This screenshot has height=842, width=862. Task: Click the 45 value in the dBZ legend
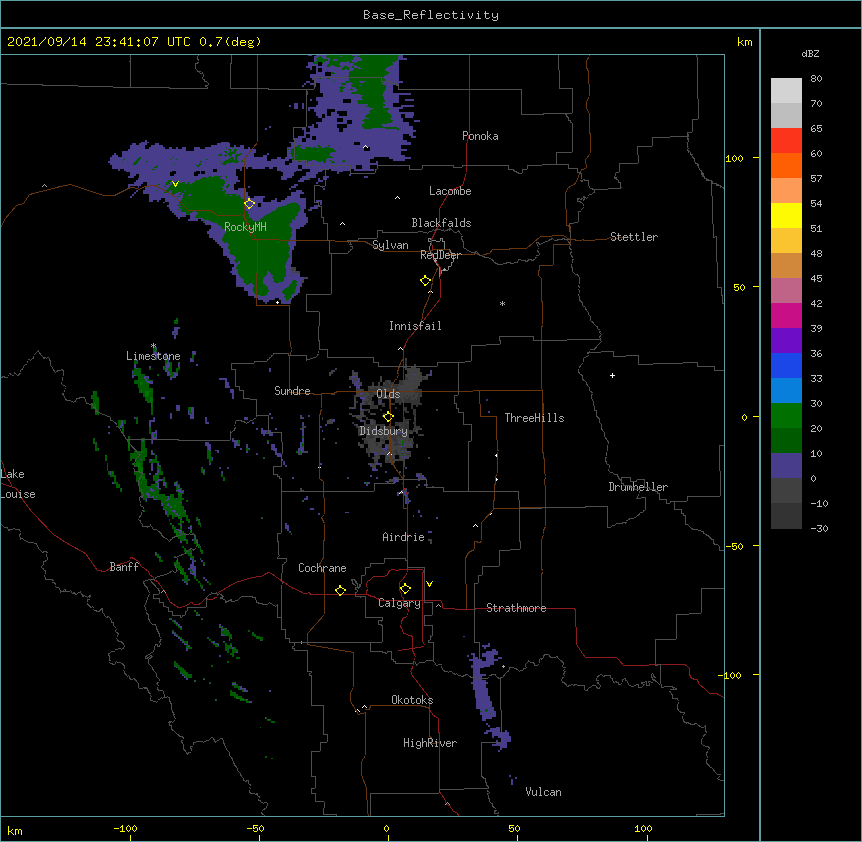tap(816, 278)
